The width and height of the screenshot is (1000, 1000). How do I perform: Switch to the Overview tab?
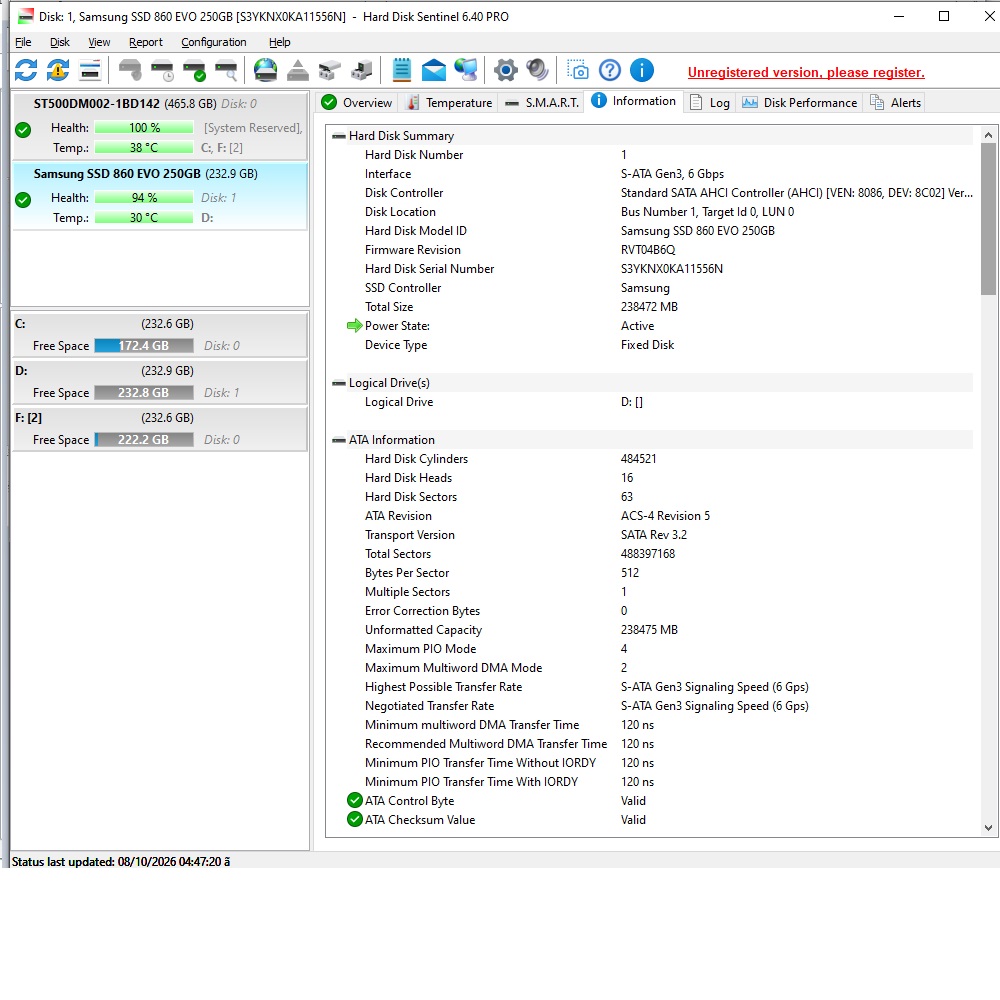[x=357, y=103]
